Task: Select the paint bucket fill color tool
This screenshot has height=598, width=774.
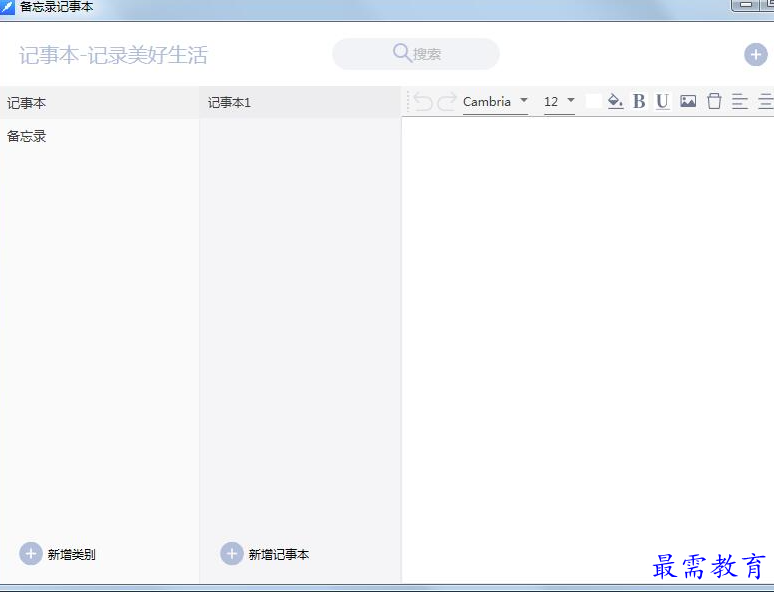Action: (x=615, y=101)
